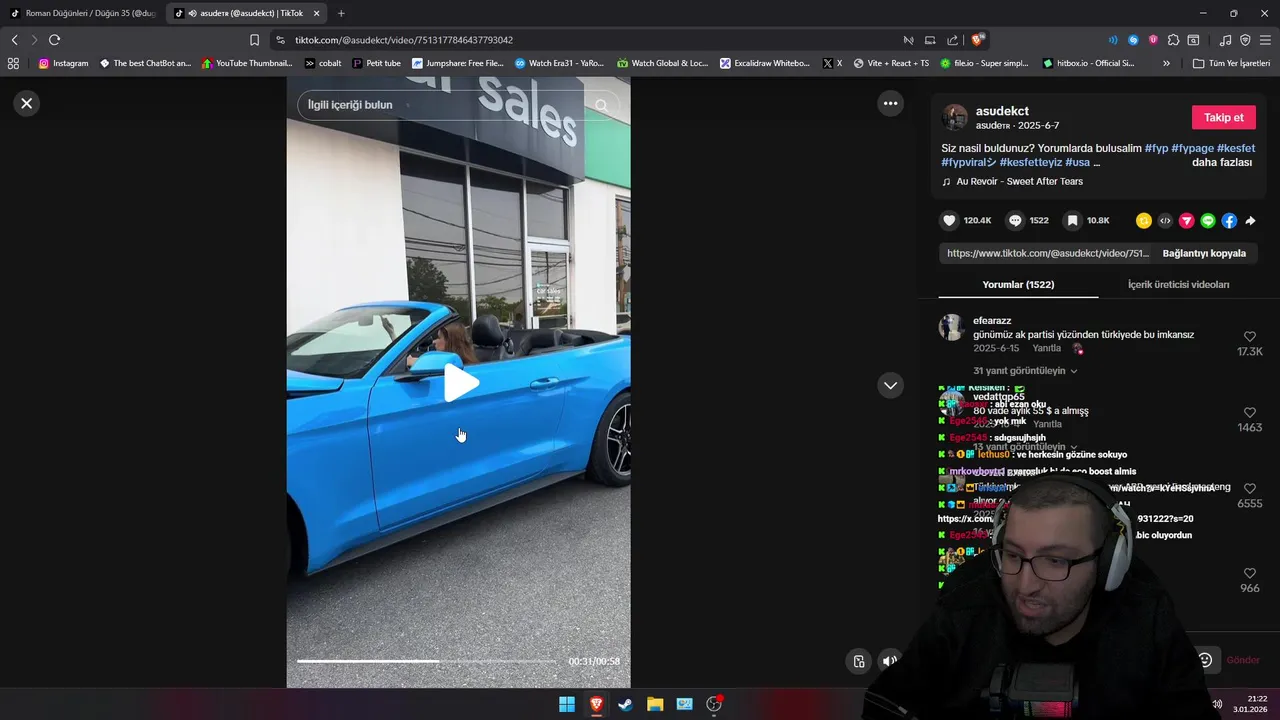This screenshot has height=720, width=1280.
Task: Open efearazz commenter avatar
Action: click(951, 327)
